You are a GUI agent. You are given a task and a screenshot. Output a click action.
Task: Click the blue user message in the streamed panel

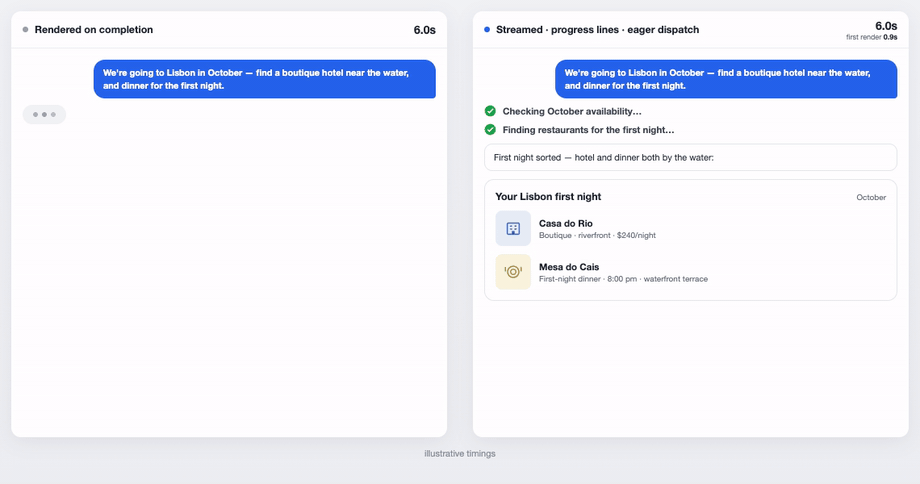click(x=726, y=79)
